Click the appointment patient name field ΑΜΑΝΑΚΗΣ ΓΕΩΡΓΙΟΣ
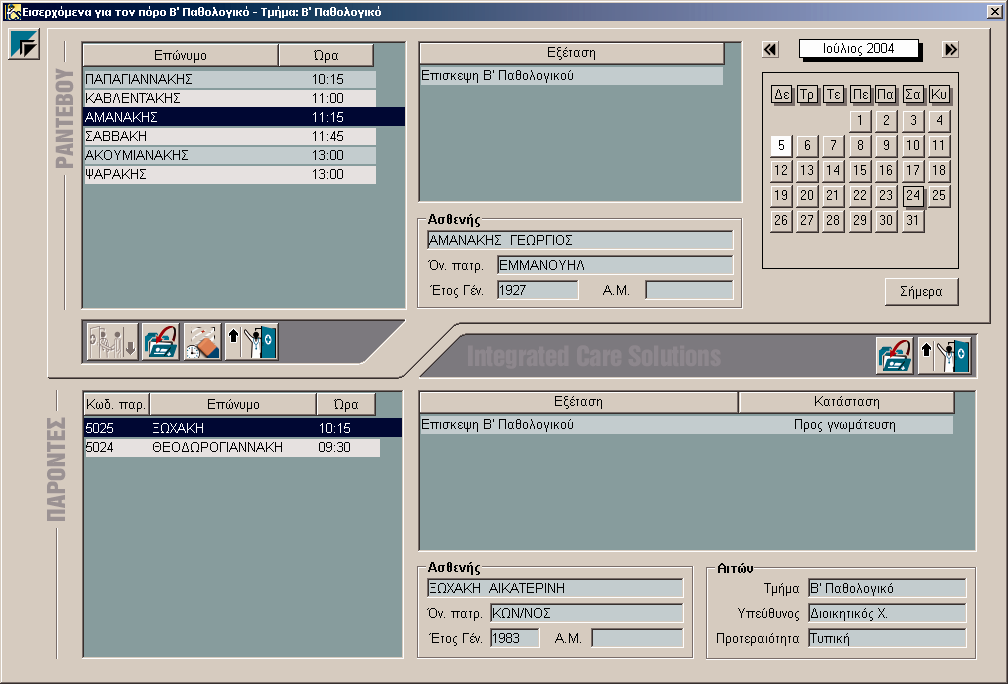Viewport: 1008px width, 684px height. [580, 240]
